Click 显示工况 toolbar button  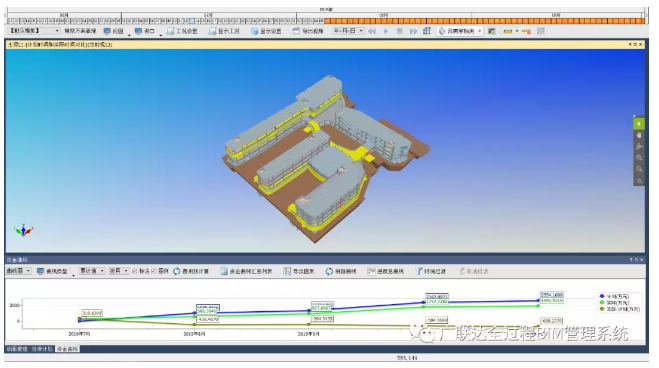pyautogui.click(x=224, y=31)
